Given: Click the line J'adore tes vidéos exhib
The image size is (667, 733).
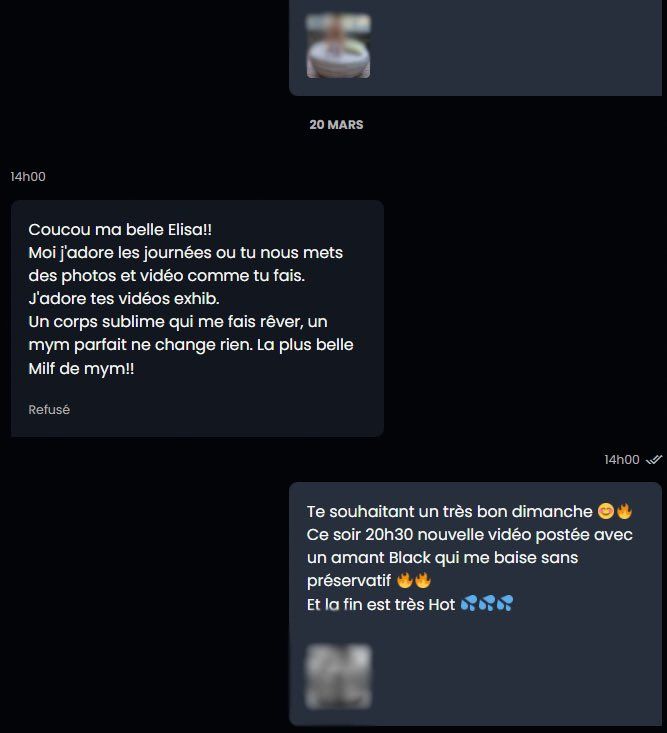Looking at the screenshot, I should click(124, 298).
